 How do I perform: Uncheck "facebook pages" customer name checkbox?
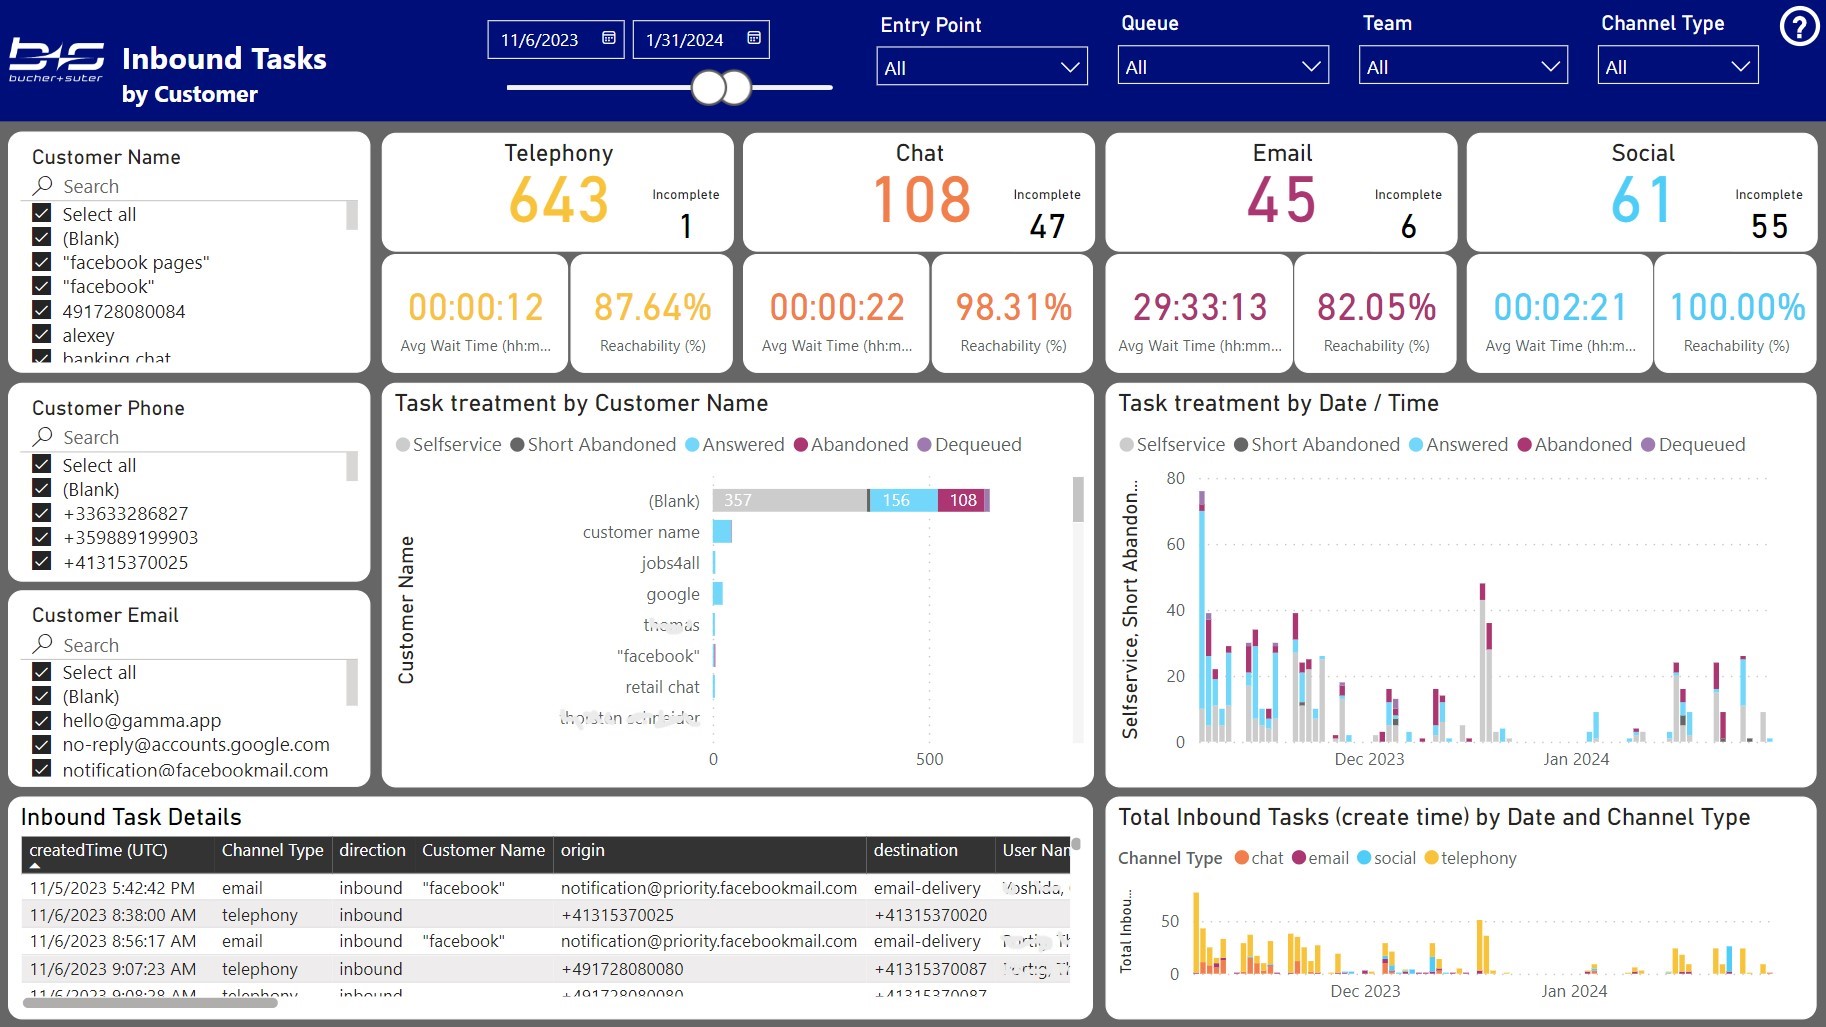[42, 262]
